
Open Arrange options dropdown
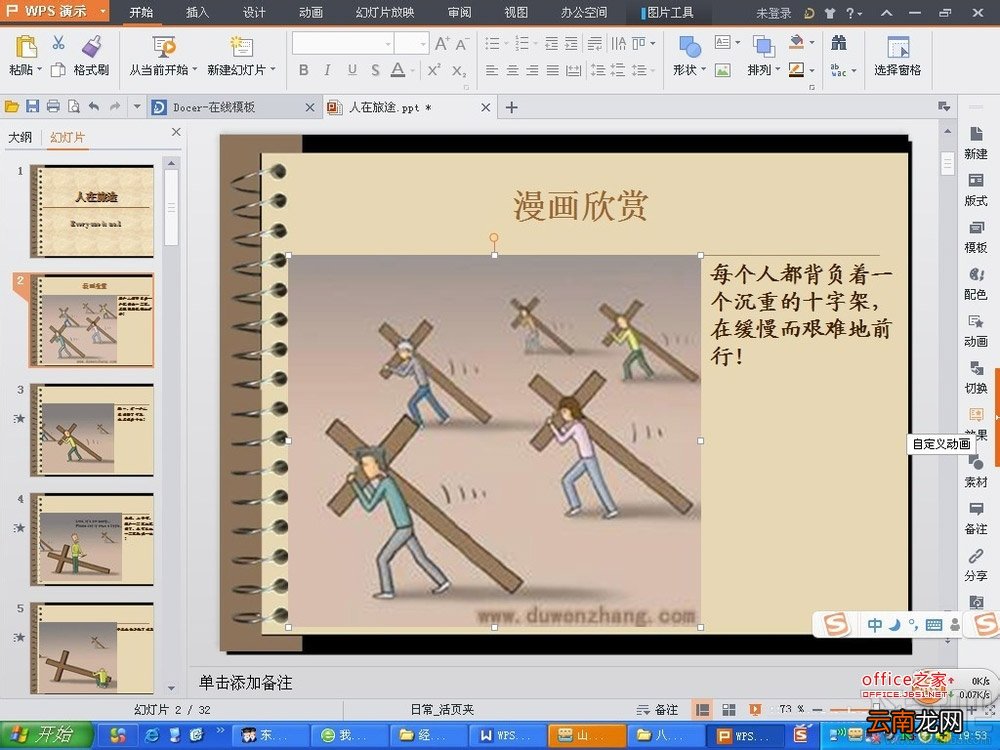(x=777, y=70)
